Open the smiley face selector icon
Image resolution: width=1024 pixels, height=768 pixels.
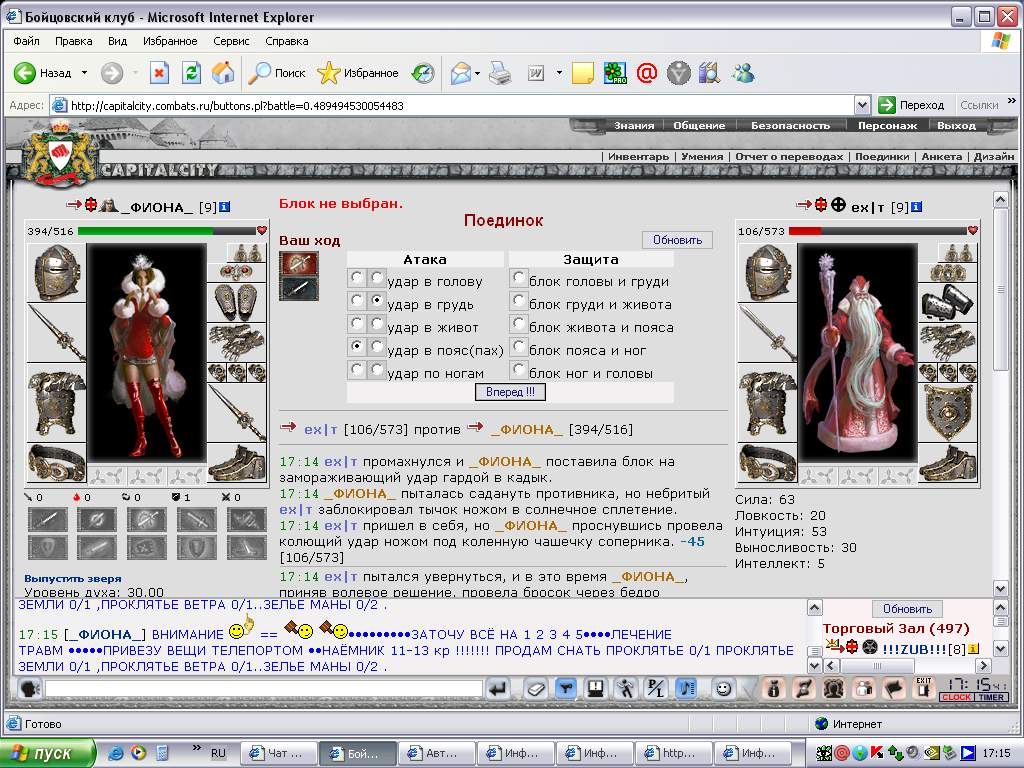pos(723,689)
